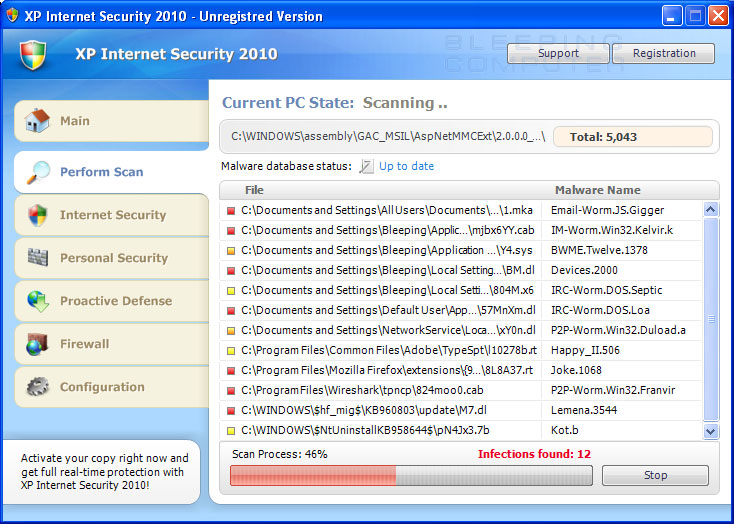The width and height of the screenshot is (734, 524).
Task: Click malware name Joke.1068
Action: (576, 370)
